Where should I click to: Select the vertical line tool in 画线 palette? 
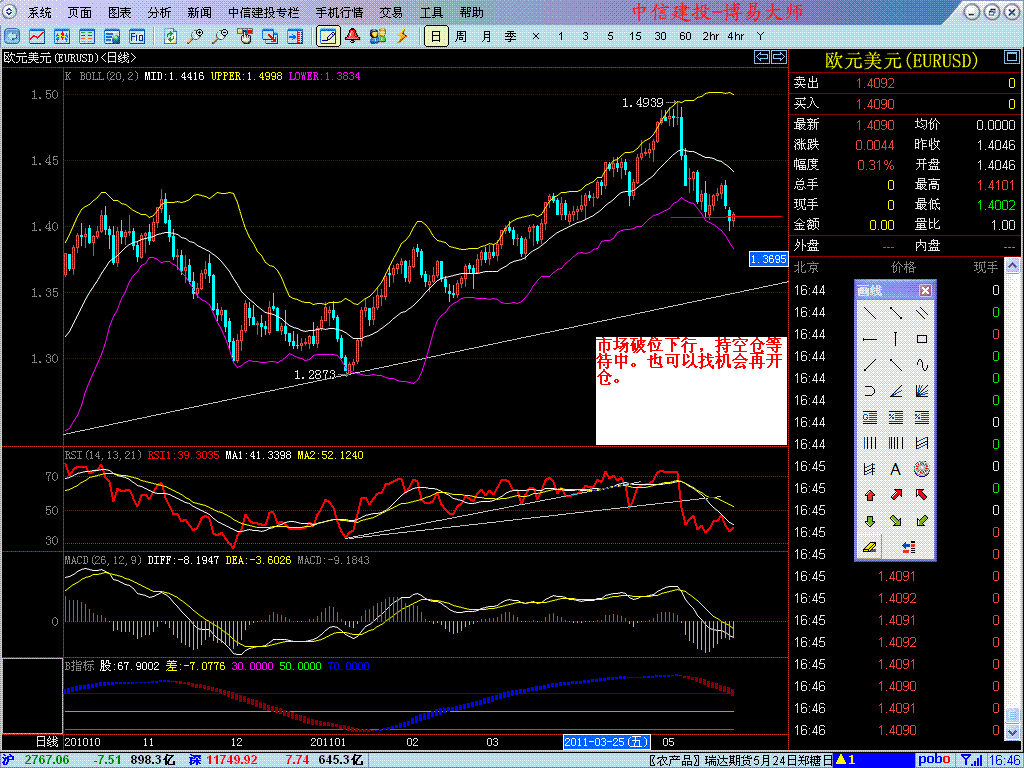coord(896,340)
